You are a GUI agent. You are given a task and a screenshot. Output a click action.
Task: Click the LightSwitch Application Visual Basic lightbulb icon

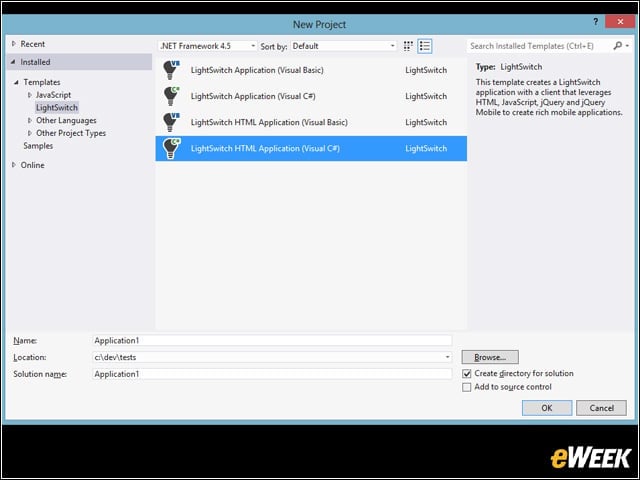[171, 70]
